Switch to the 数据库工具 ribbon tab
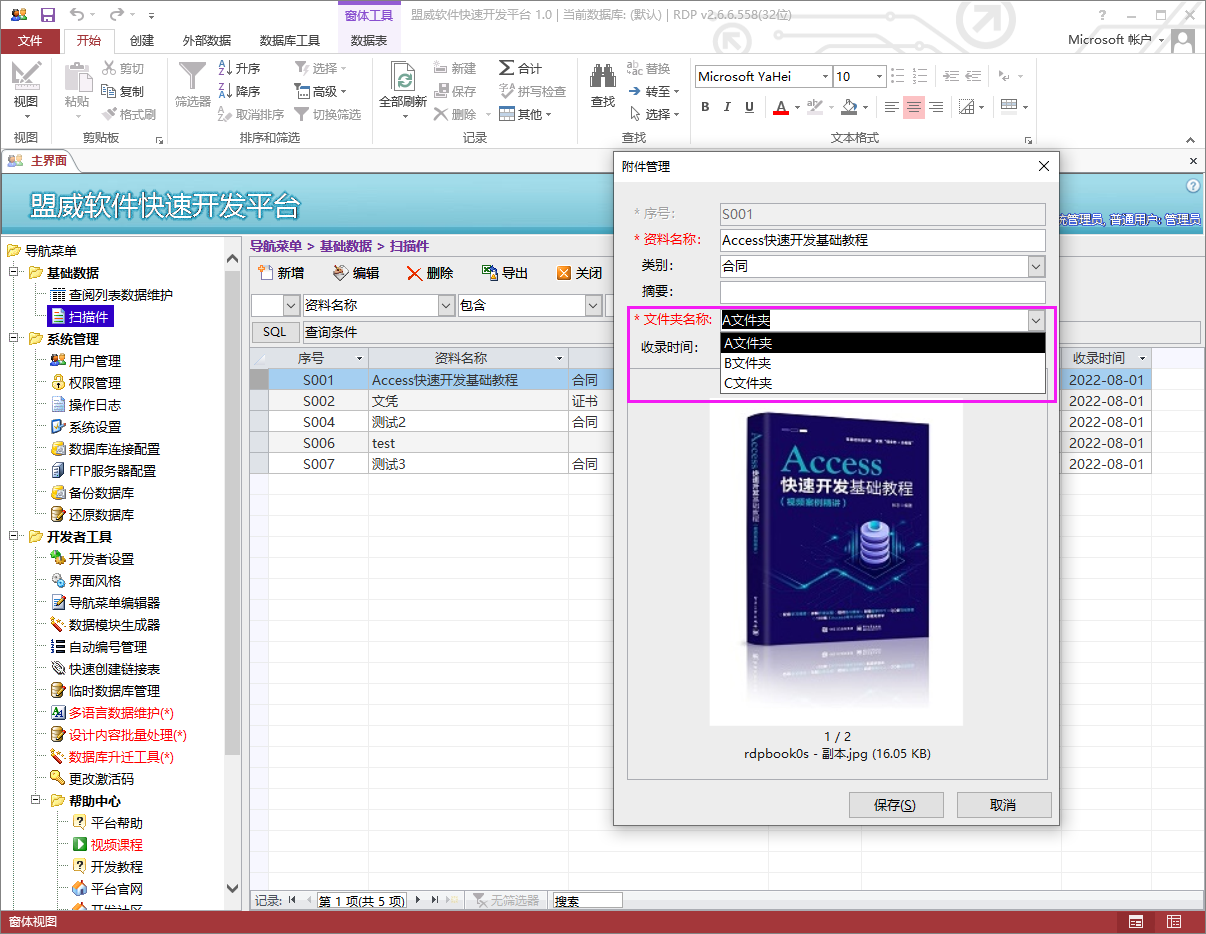 point(290,40)
